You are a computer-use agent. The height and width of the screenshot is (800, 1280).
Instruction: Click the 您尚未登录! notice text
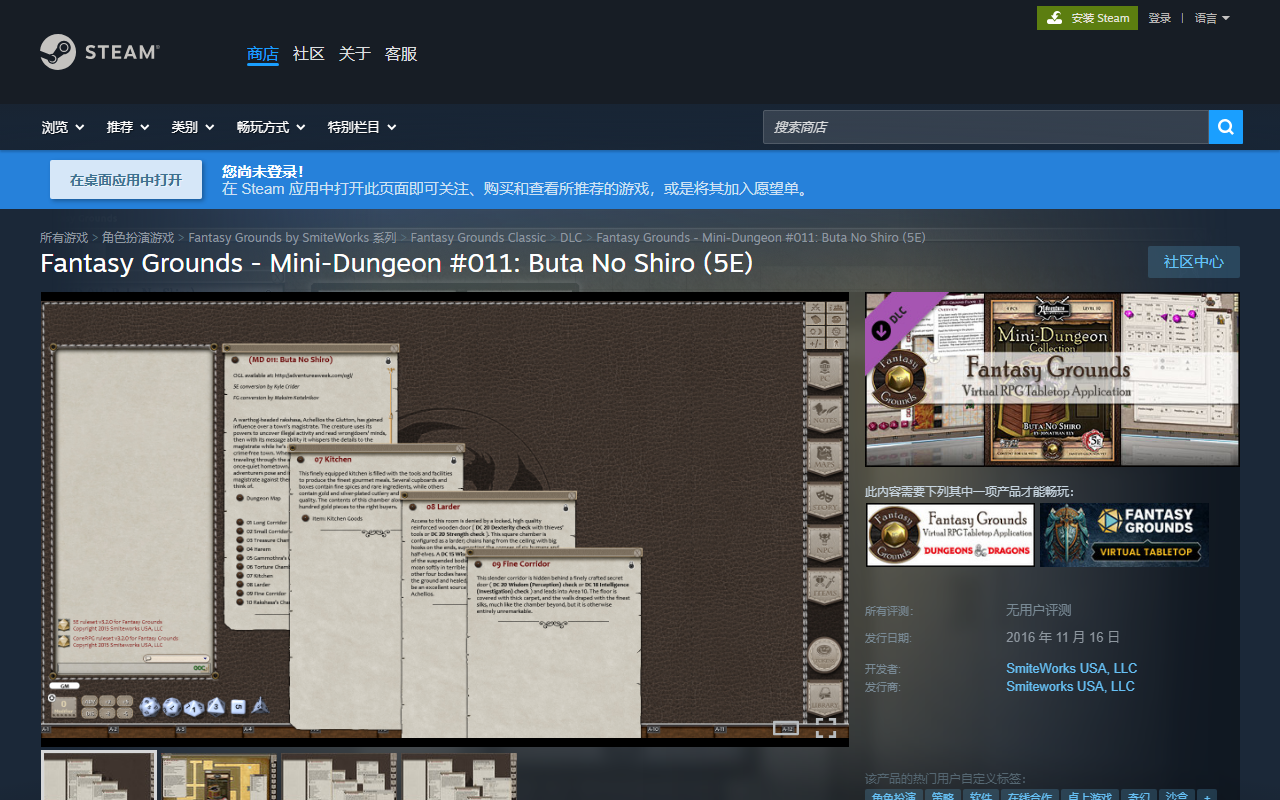point(262,172)
